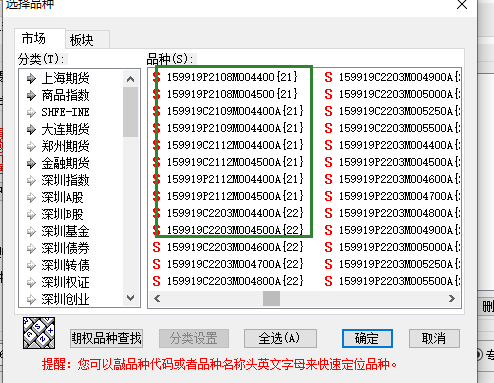The image size is (494, 383).
Task: Select instrument 159919P2203M004800A
Action: coord(399,213)
